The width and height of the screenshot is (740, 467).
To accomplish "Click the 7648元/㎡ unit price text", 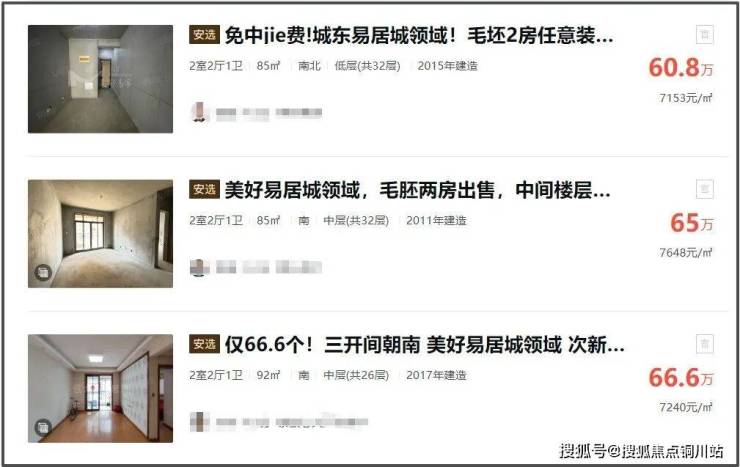I will 686,252.
